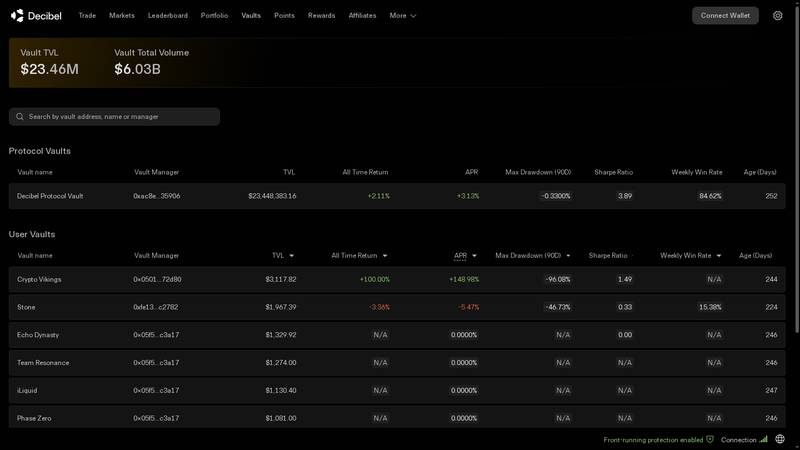Open the Phase Zero vault

point(397,417)
